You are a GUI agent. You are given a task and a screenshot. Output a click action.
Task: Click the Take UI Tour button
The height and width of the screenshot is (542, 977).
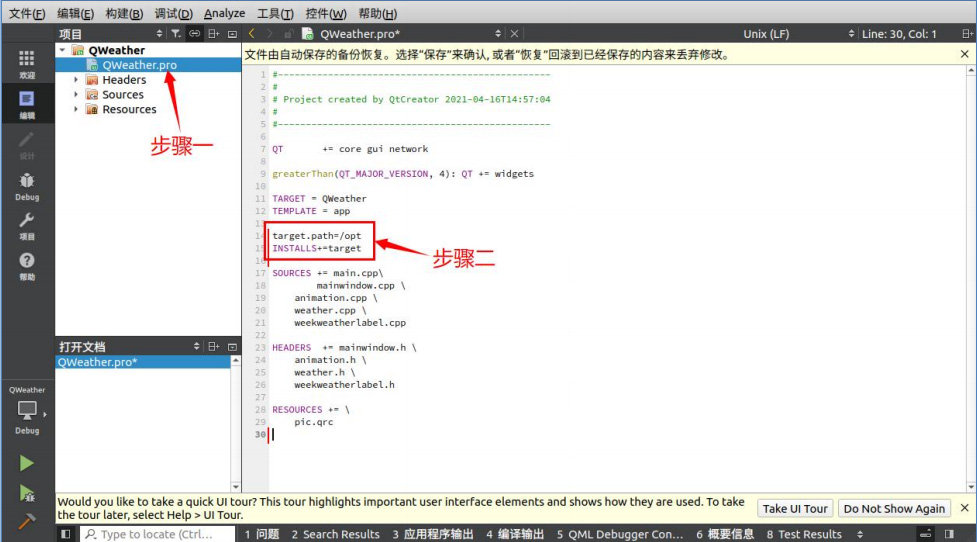click(795, 508)
